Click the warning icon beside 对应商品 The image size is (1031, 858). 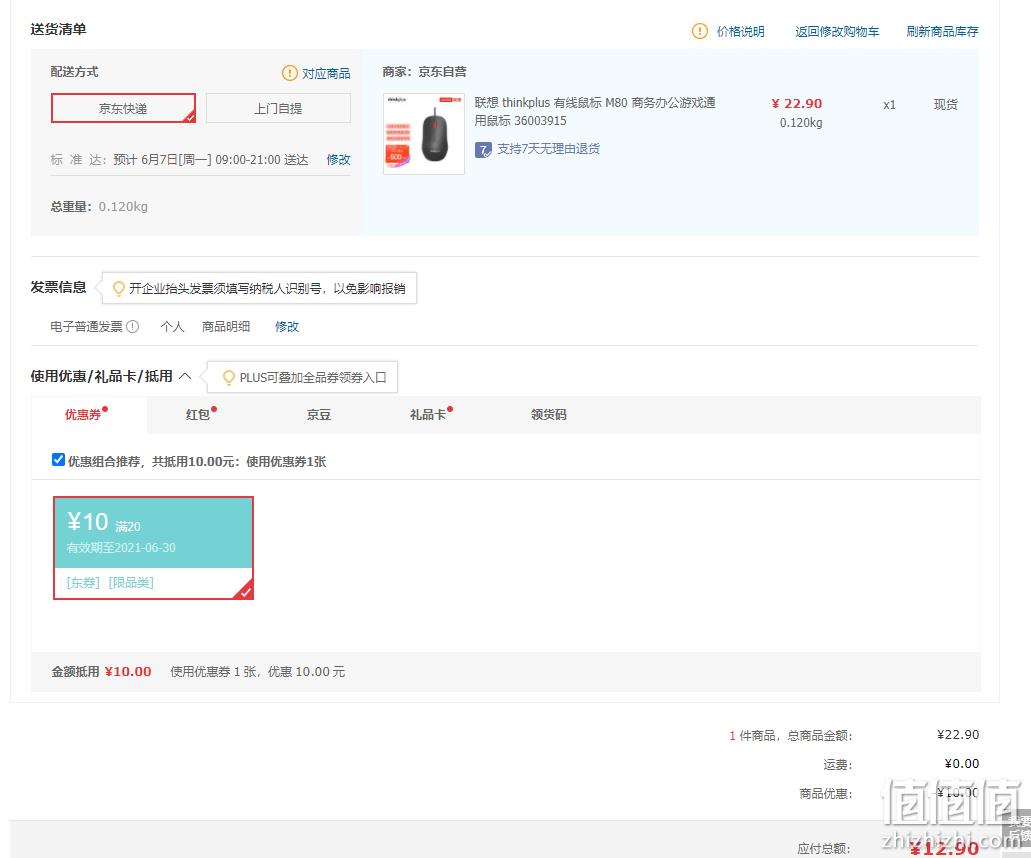[x=289, y=73]
